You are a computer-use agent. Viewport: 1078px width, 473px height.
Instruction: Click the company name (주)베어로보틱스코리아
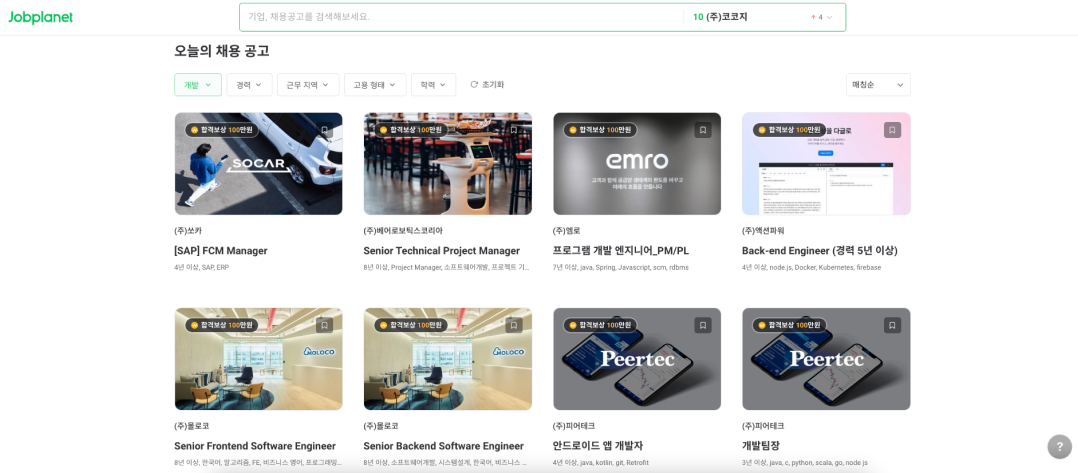click(x=404, y=230)
